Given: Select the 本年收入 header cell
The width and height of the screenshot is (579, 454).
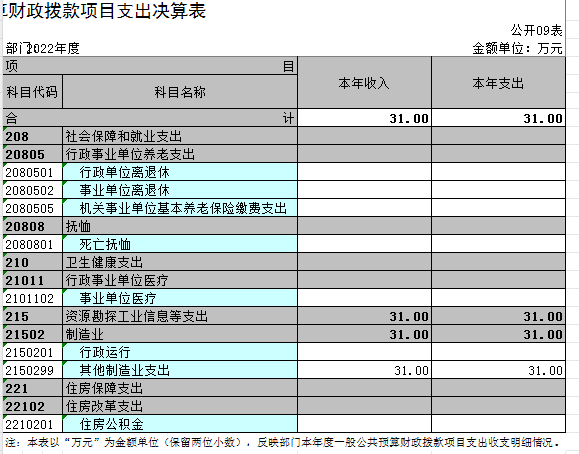Looking at the screenshot, I should pos(364,83).
